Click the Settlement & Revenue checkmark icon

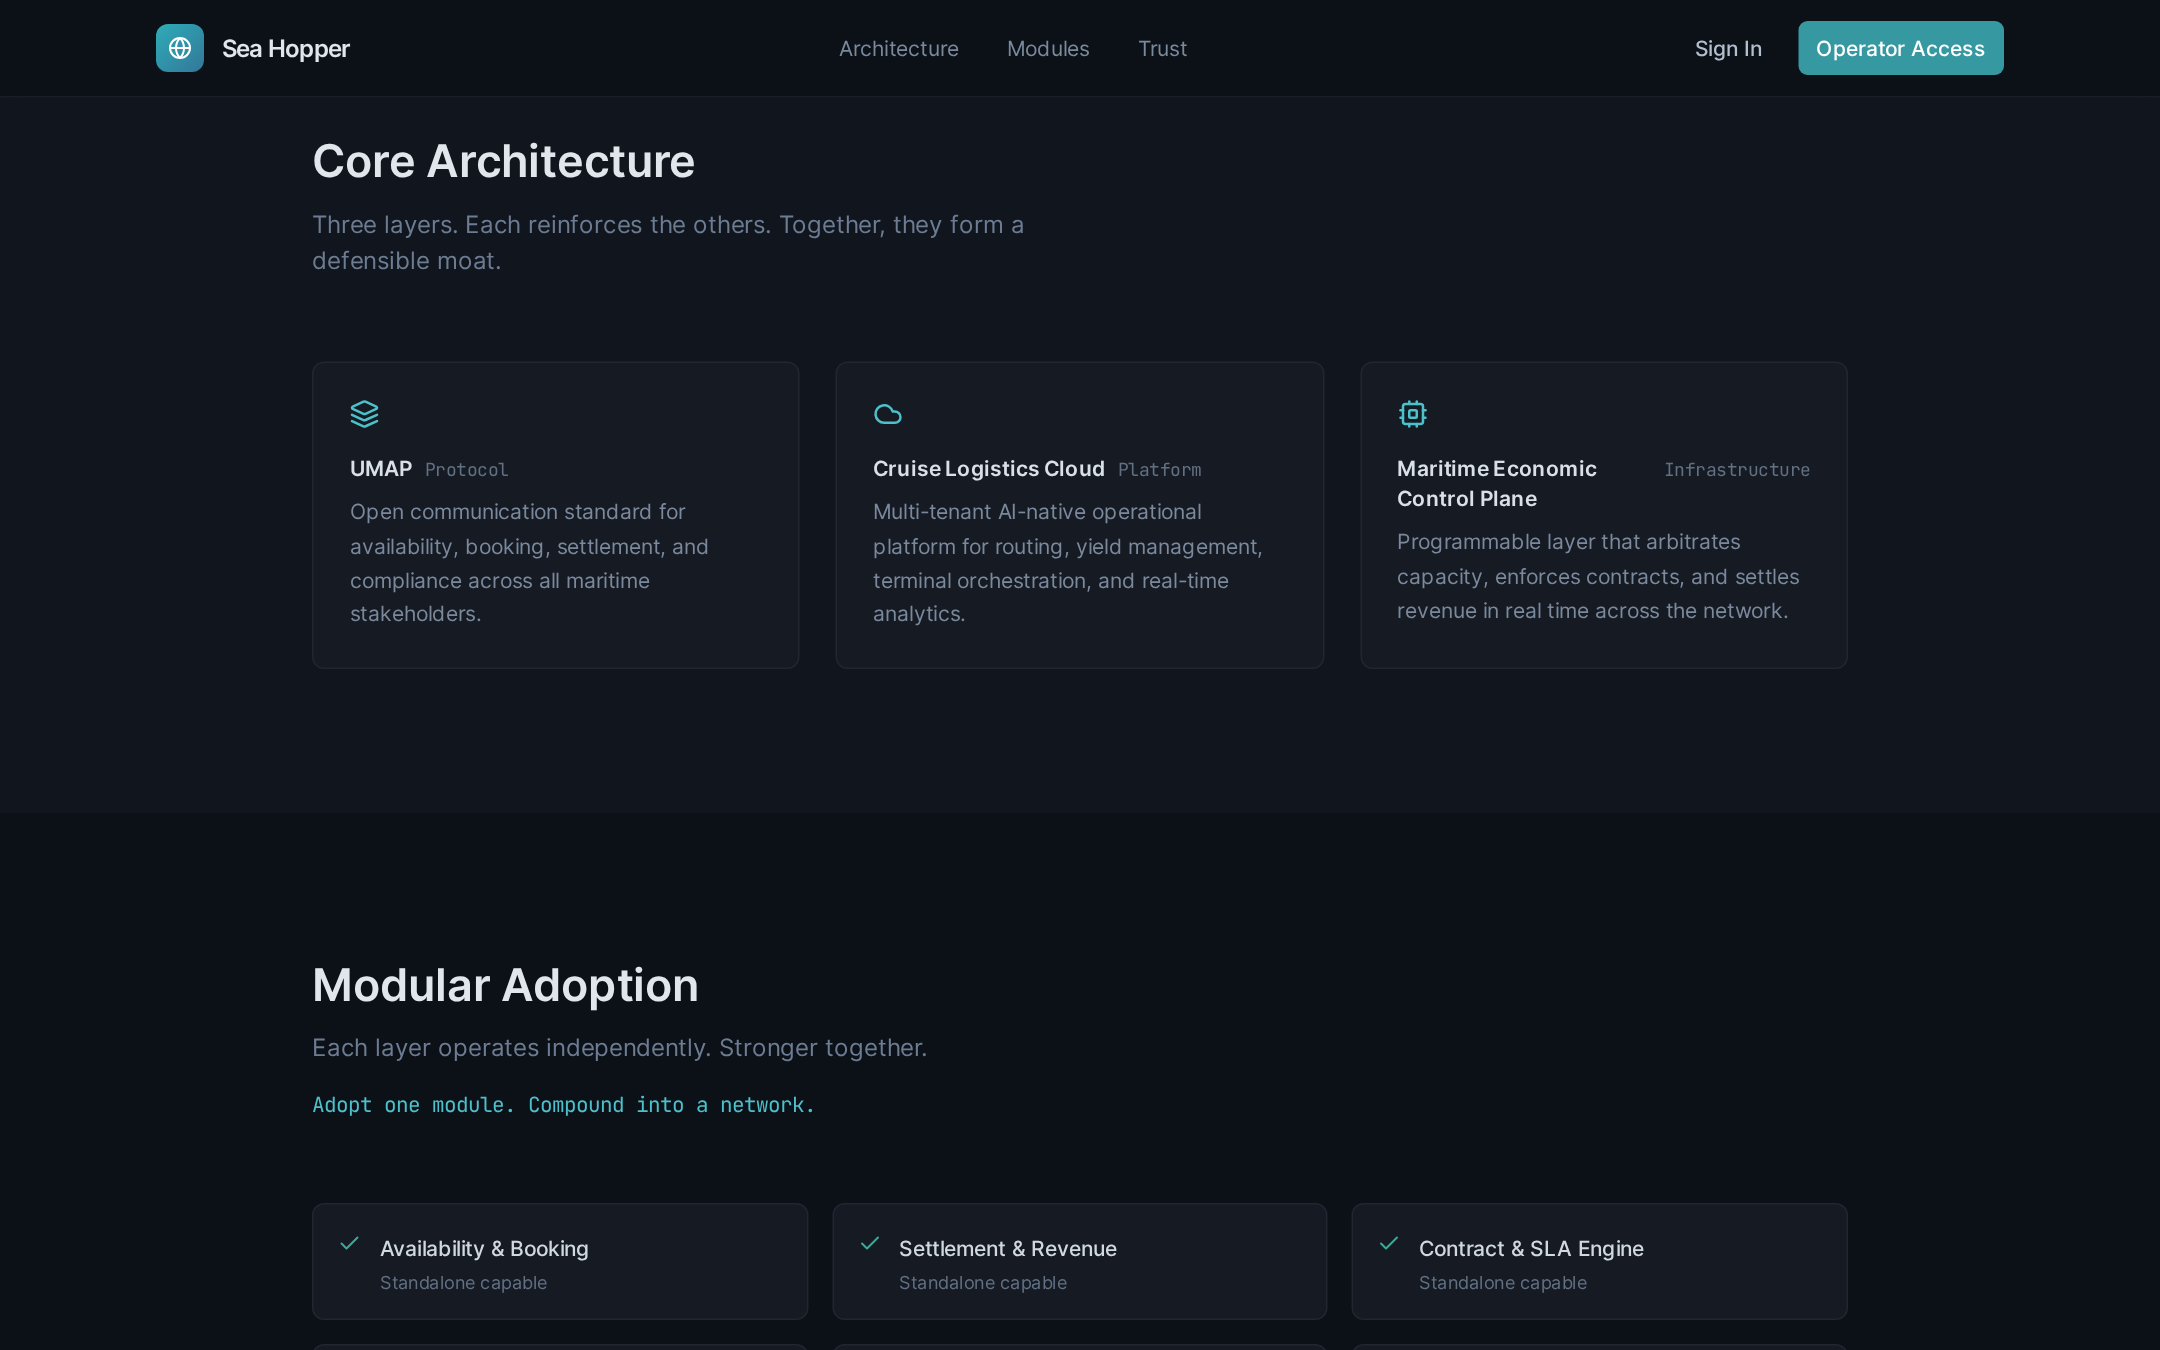click(x=870, y=1244)
